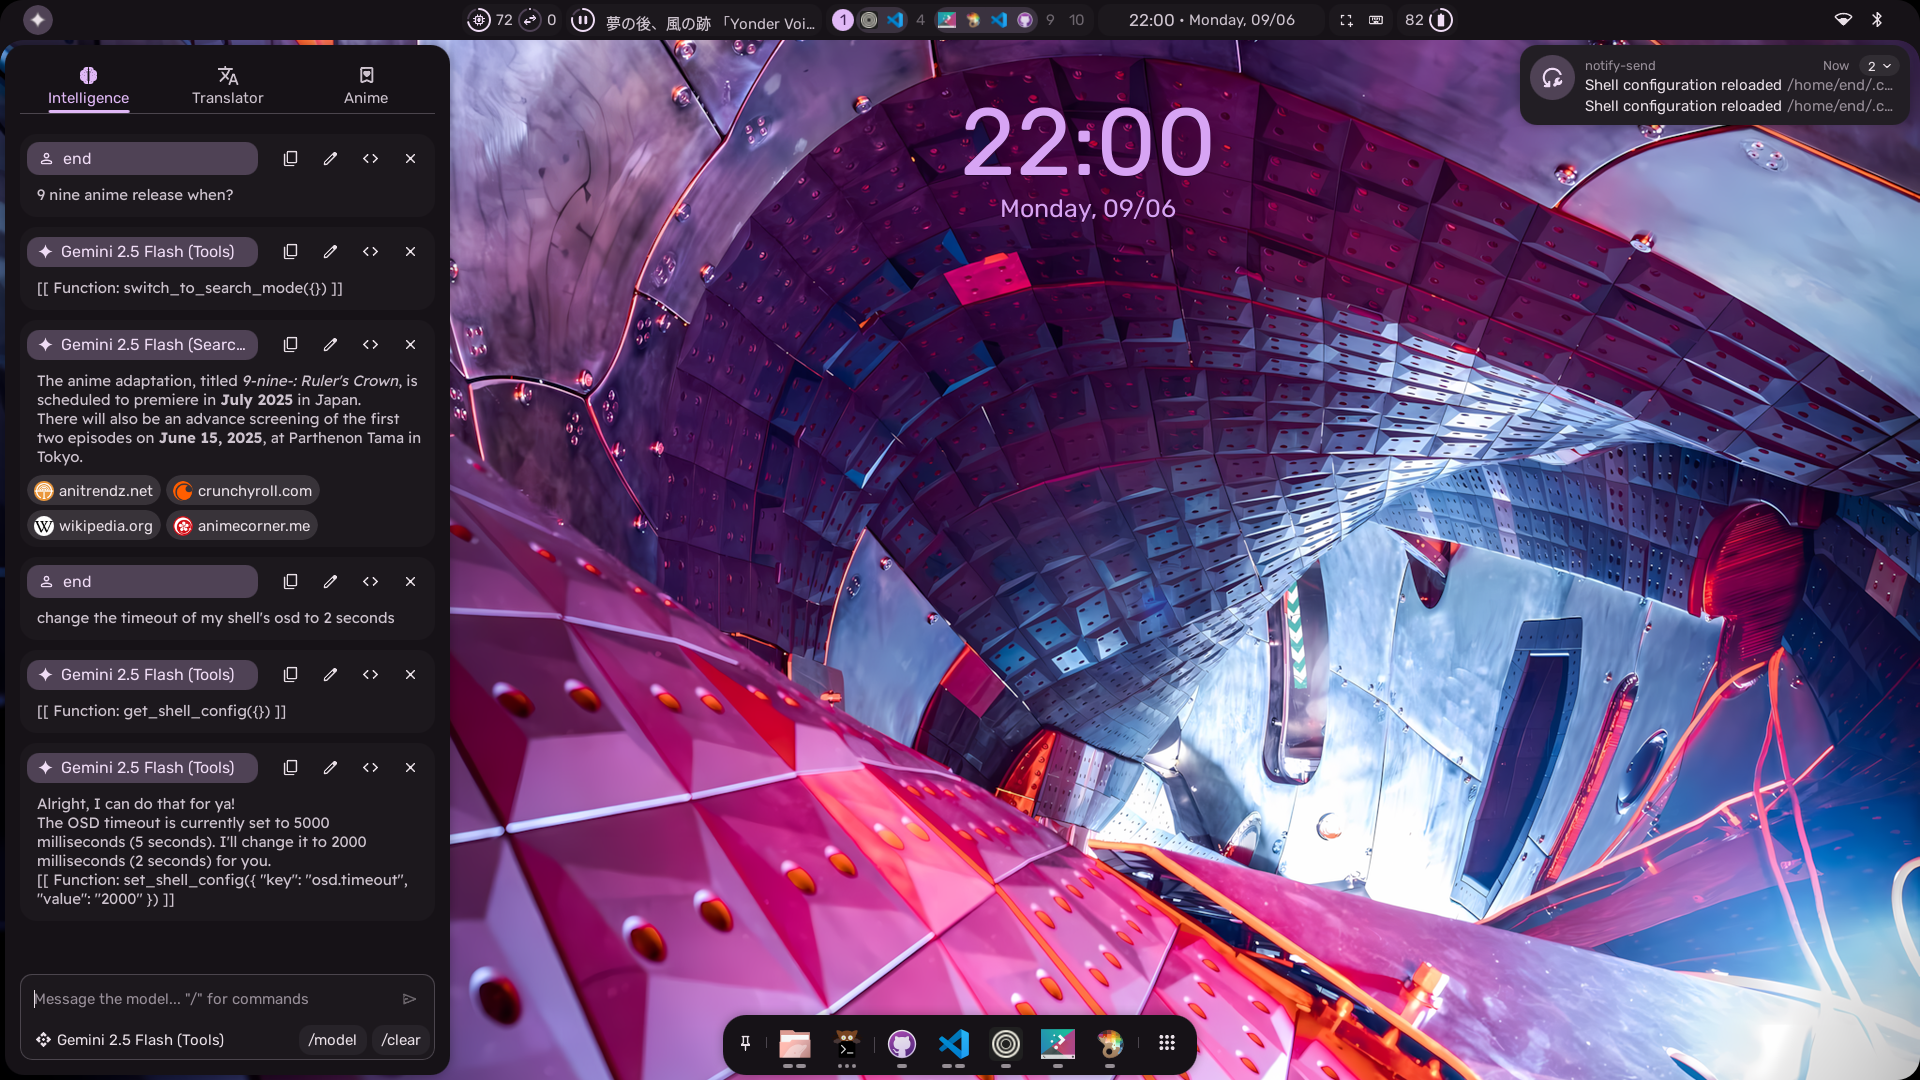
Task: Switch to the Anime tab
Action: [x=365, y=86]
